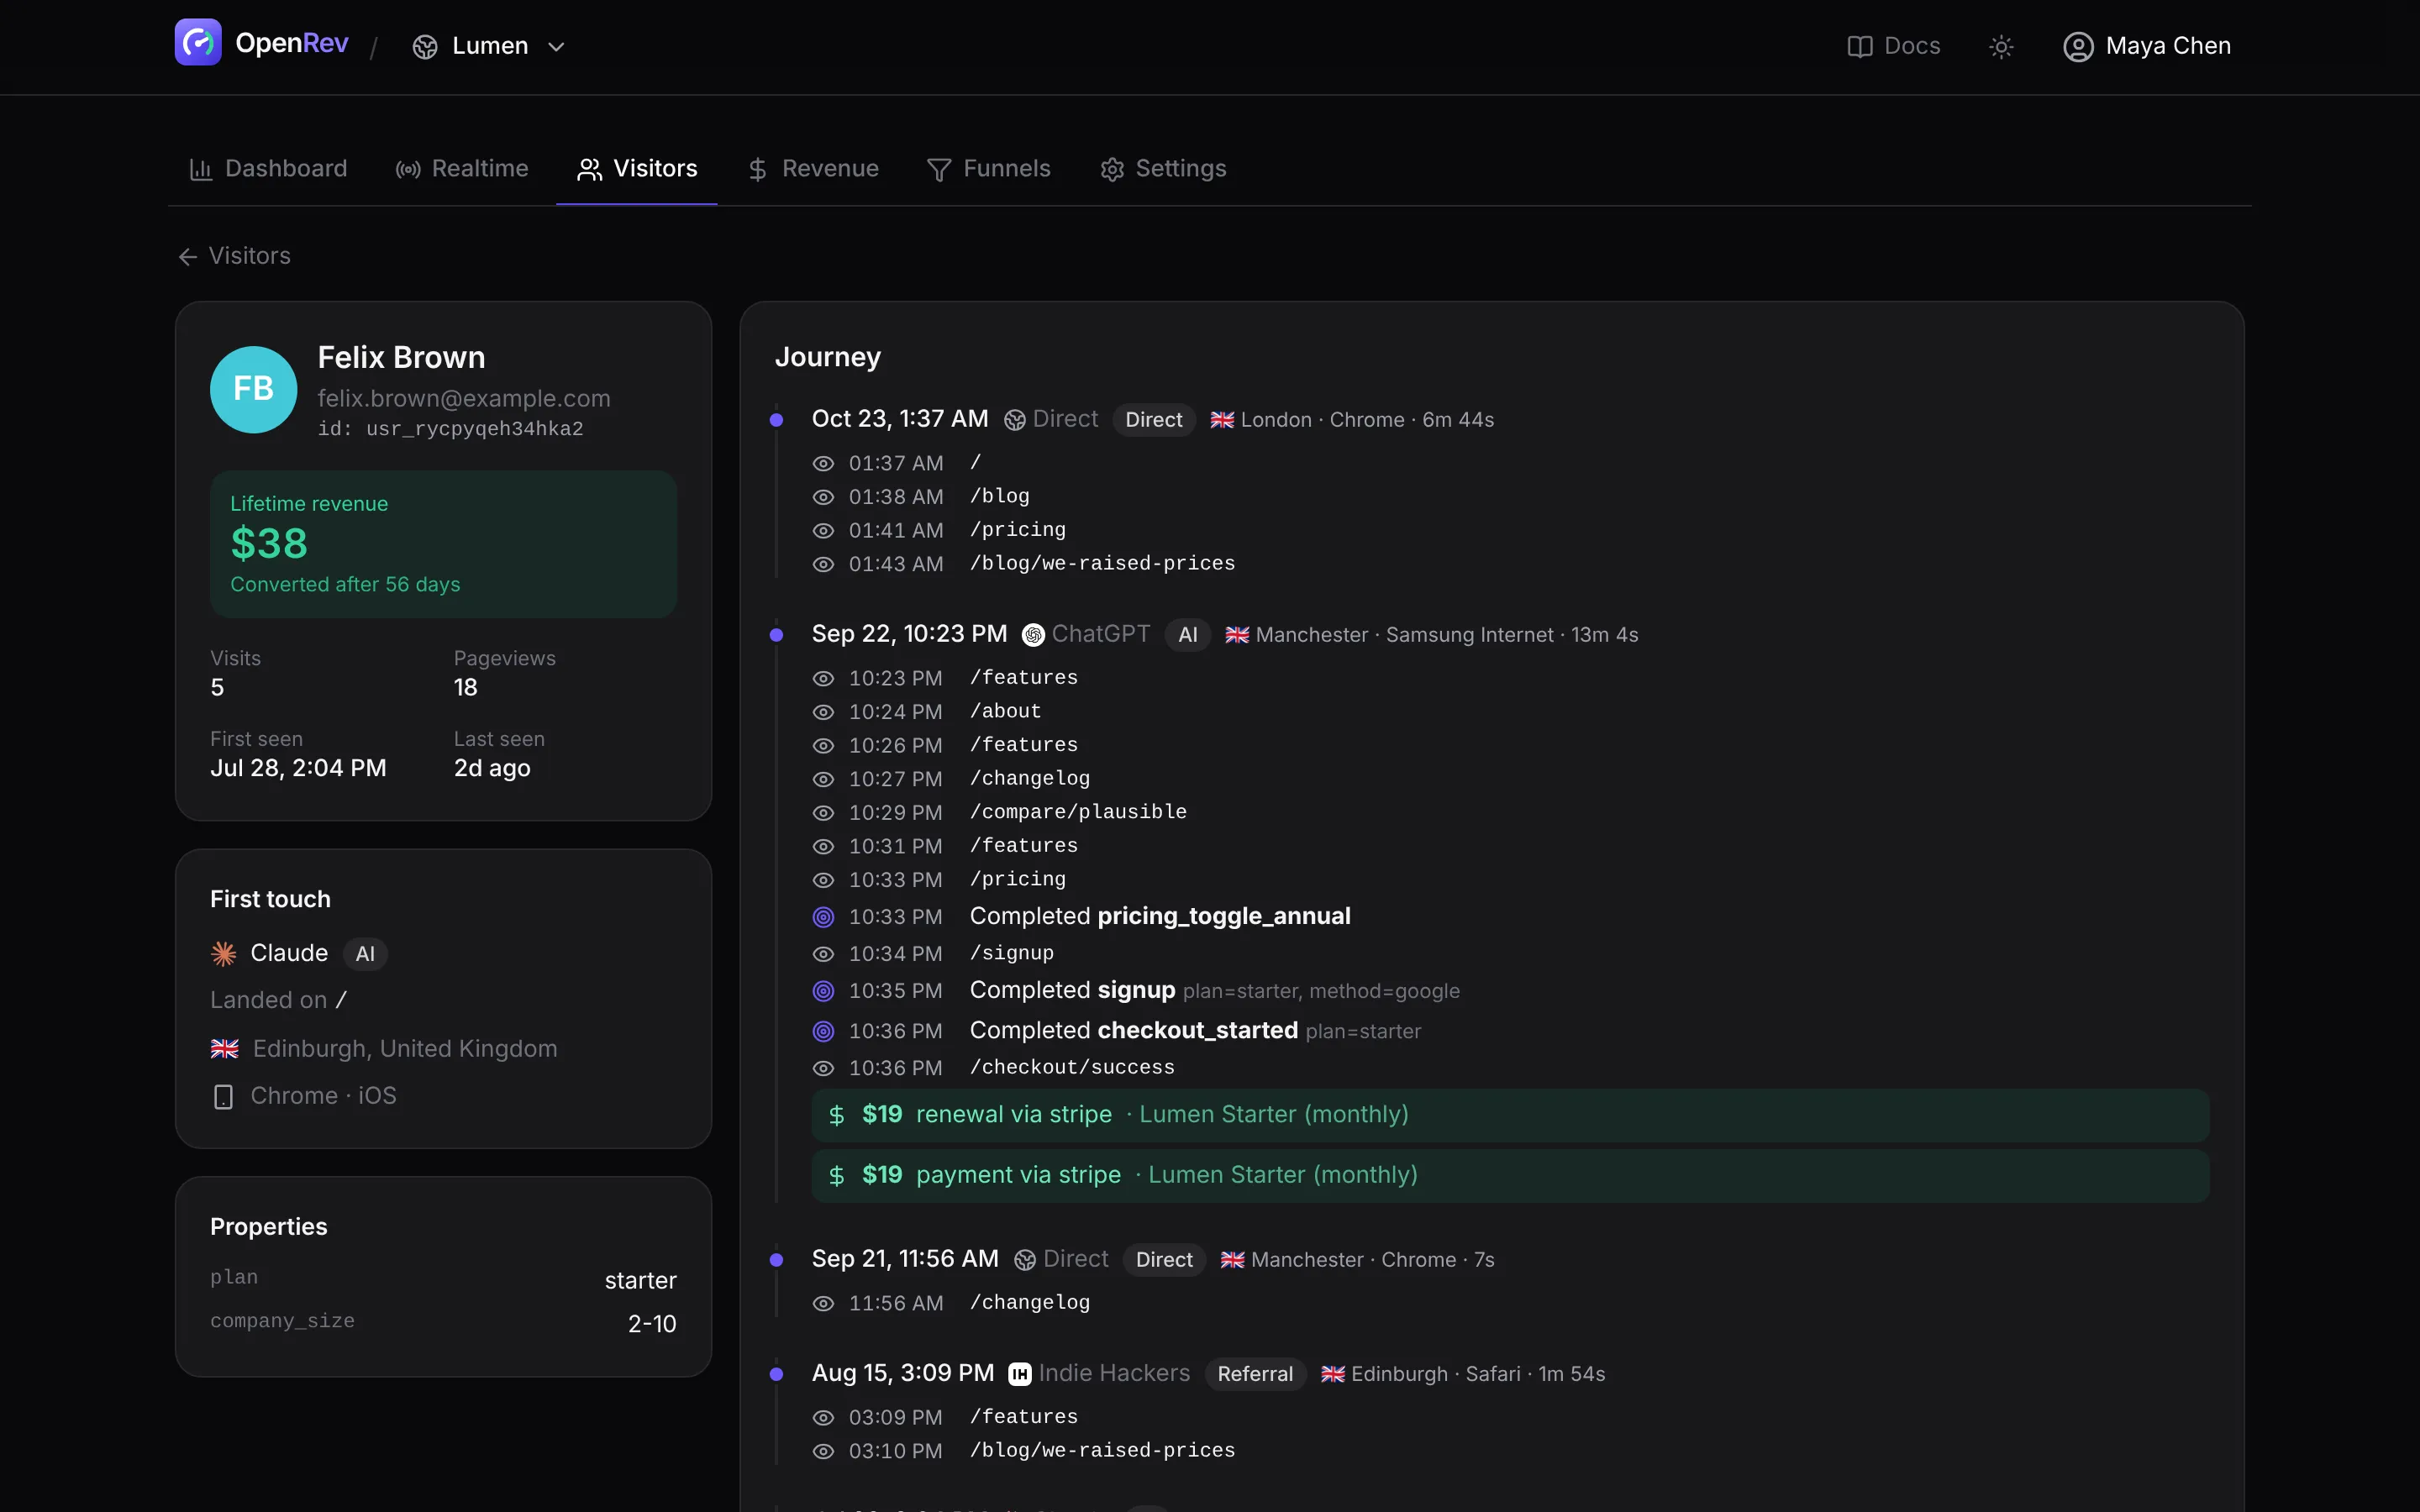2420x1512 pixels.
Task: Click the Indie Hackers source icon
Action: pyautogui.click(x=1020, y=1374)
